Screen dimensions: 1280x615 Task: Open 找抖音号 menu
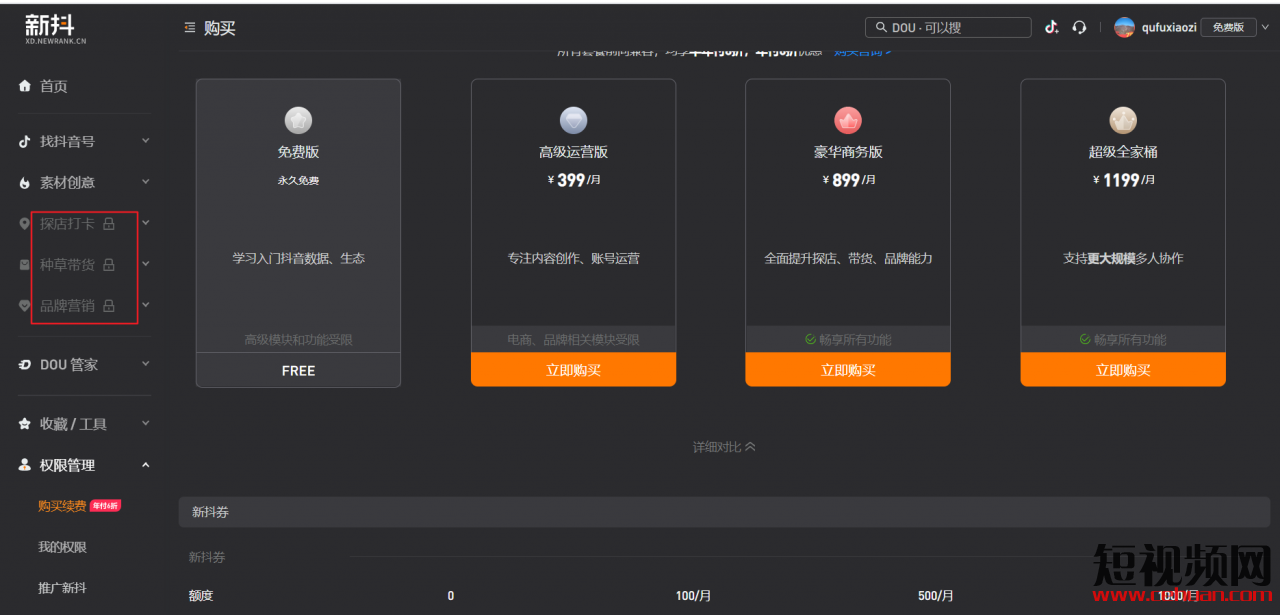tap(67, 142)
